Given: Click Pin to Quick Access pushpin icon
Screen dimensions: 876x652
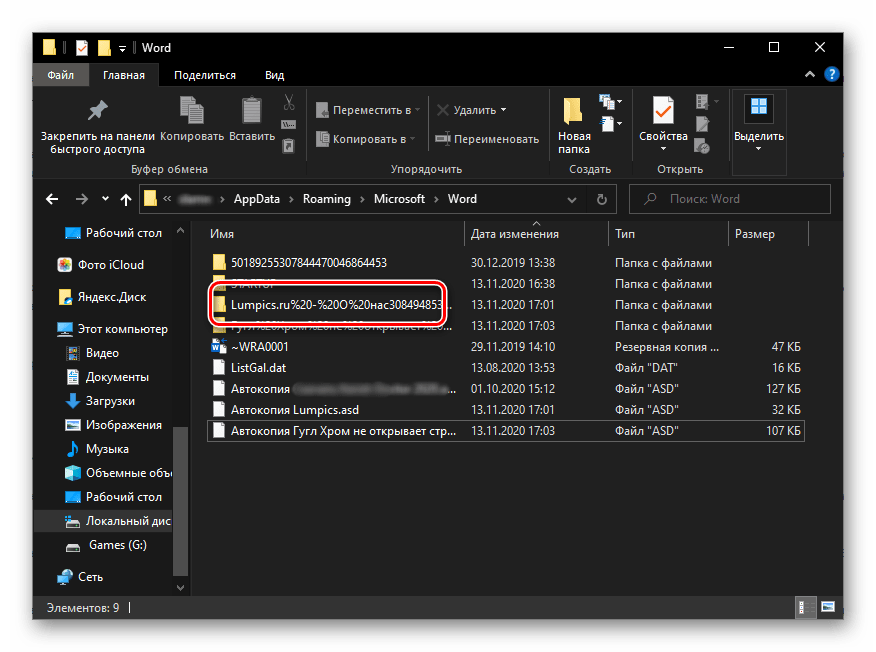Looking at the screenshot, I should pos(98,110).
